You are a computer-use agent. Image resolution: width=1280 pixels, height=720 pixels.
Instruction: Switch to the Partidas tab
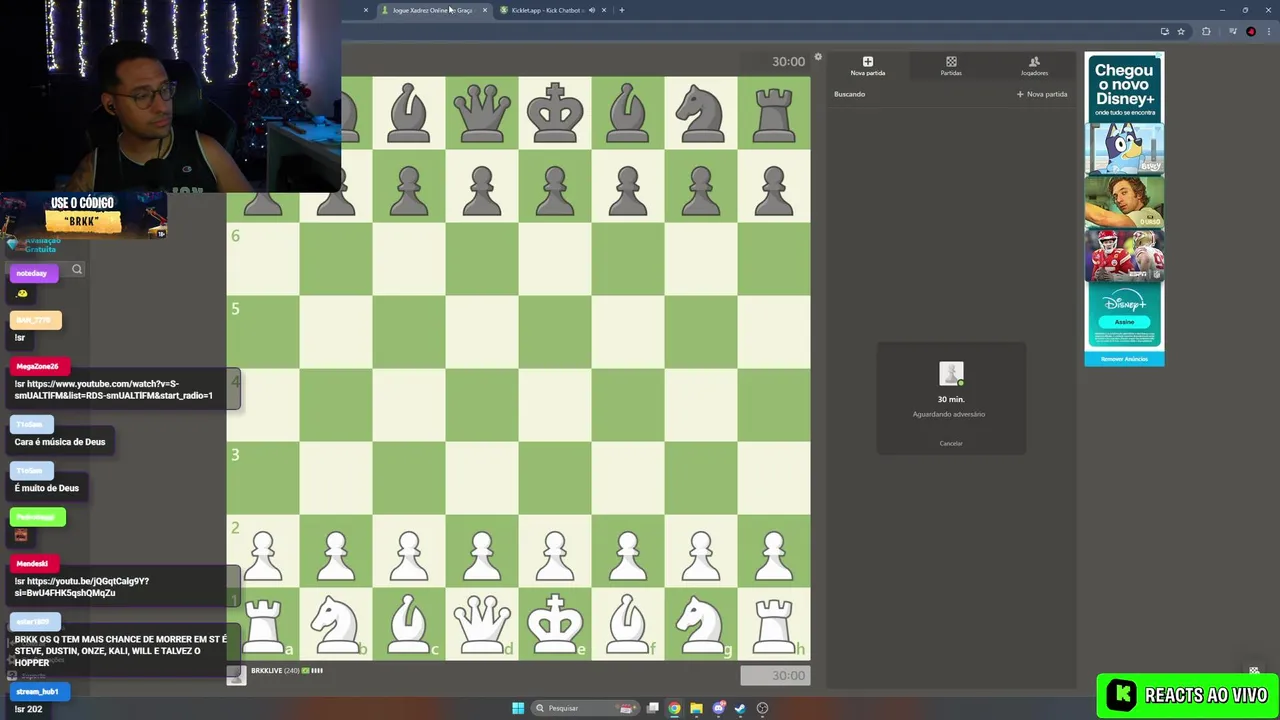[951, 66]
